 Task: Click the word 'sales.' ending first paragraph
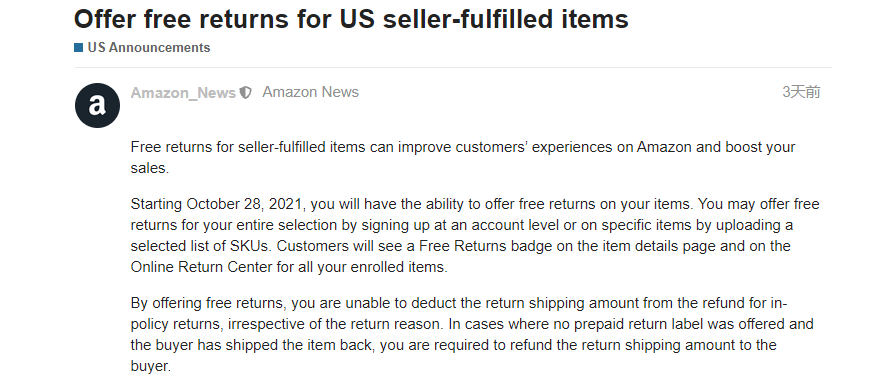[150, 168]
